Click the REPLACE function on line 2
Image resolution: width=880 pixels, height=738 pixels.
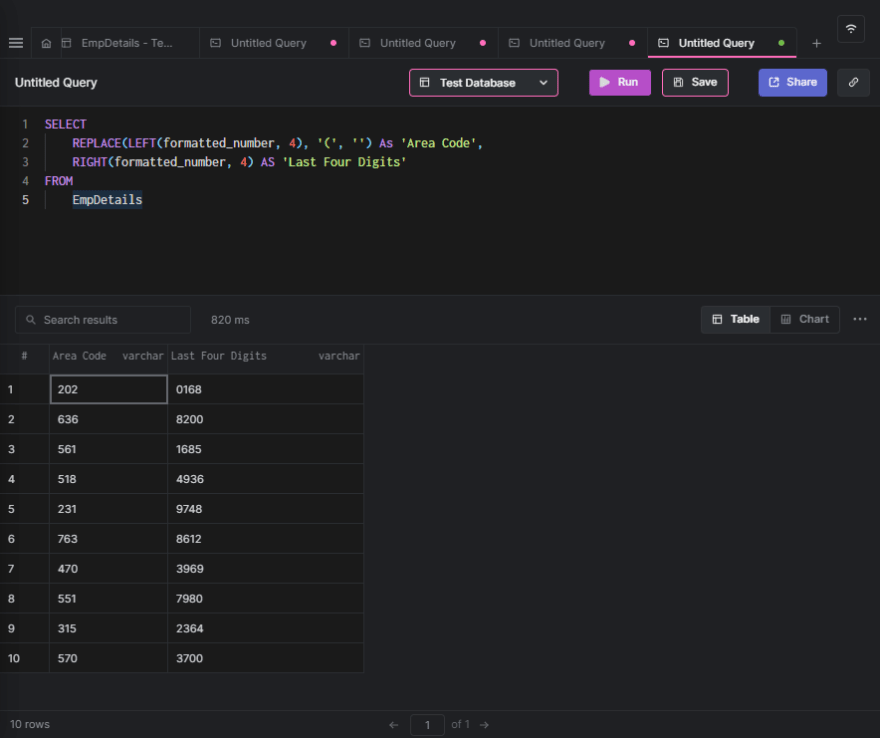(97, 143)
